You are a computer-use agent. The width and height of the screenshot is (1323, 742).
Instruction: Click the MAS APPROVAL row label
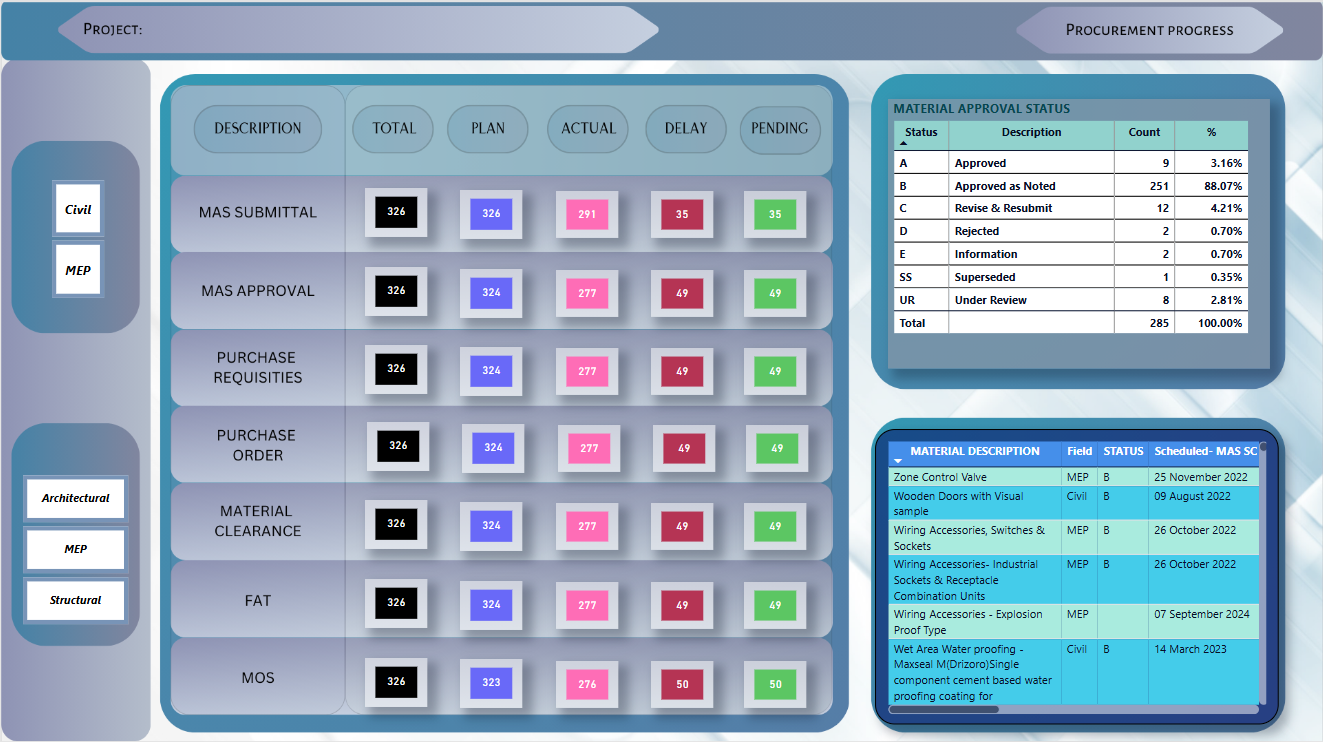(258, 291)
